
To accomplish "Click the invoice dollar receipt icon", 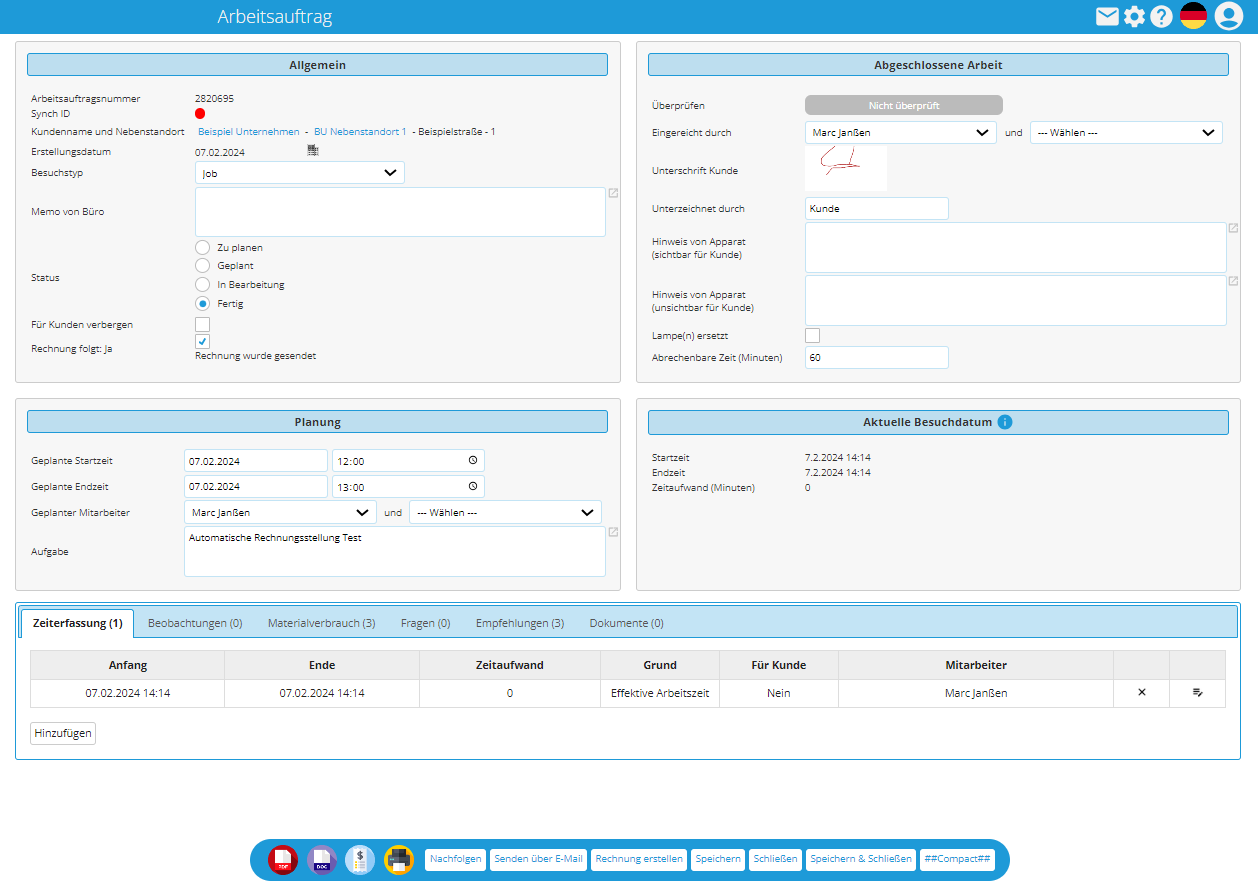I will click(360, 860).
